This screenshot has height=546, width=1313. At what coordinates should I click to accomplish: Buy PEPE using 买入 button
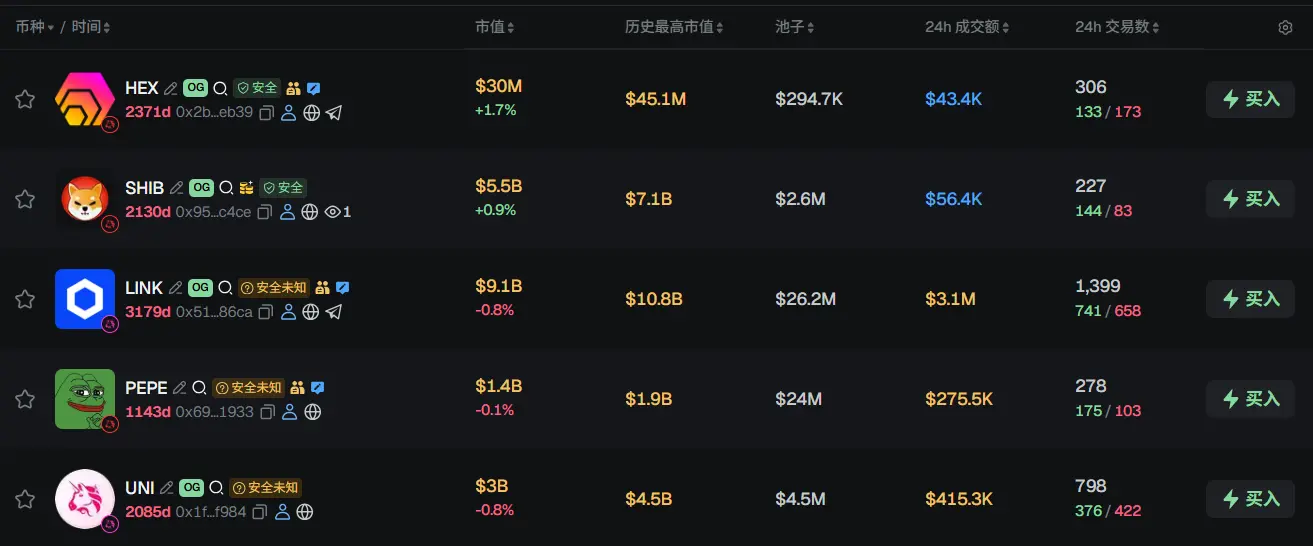[x=1250, y=399]
